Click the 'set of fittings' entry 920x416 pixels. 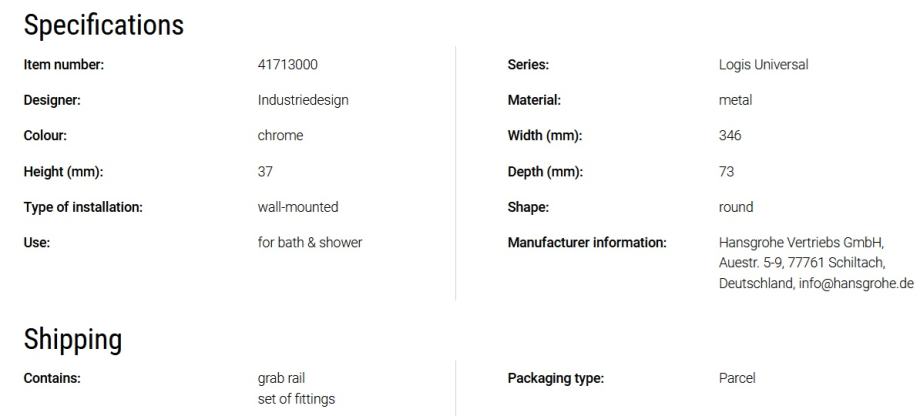pos(296,399)
